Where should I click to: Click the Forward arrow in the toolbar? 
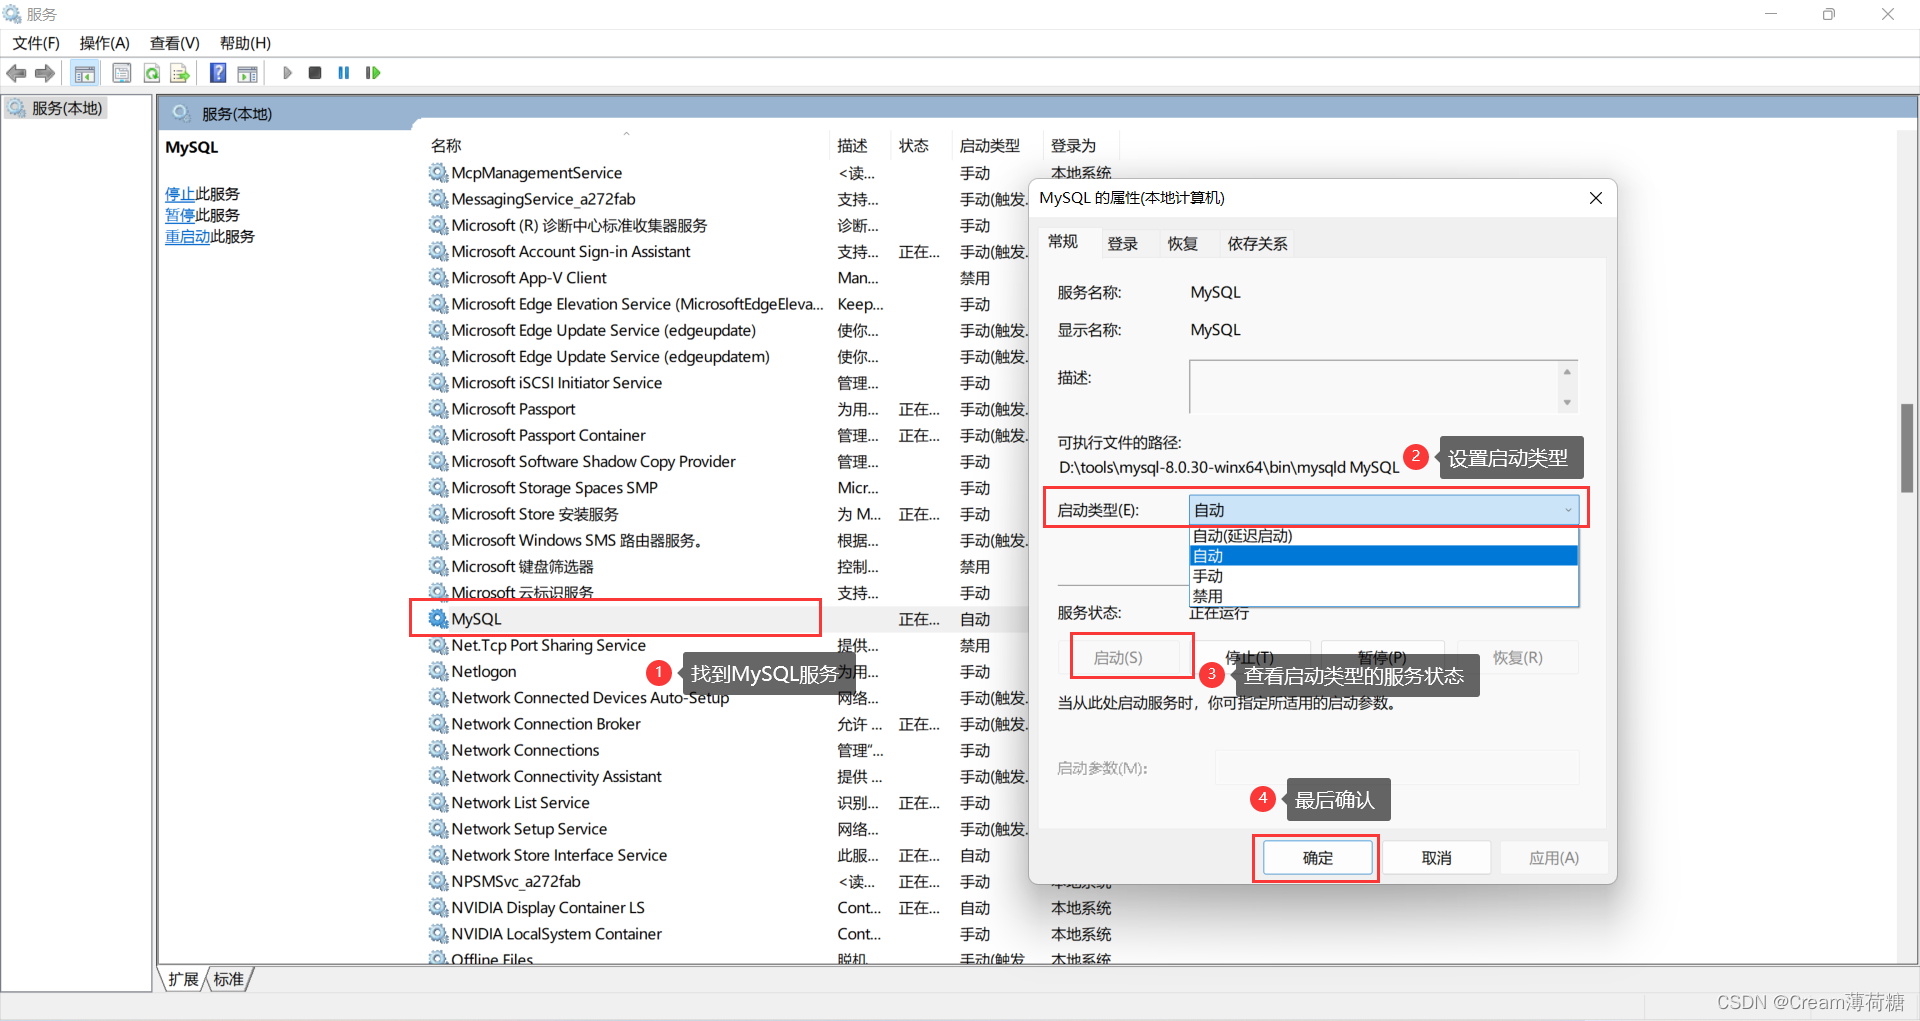[x=45, y=73]
